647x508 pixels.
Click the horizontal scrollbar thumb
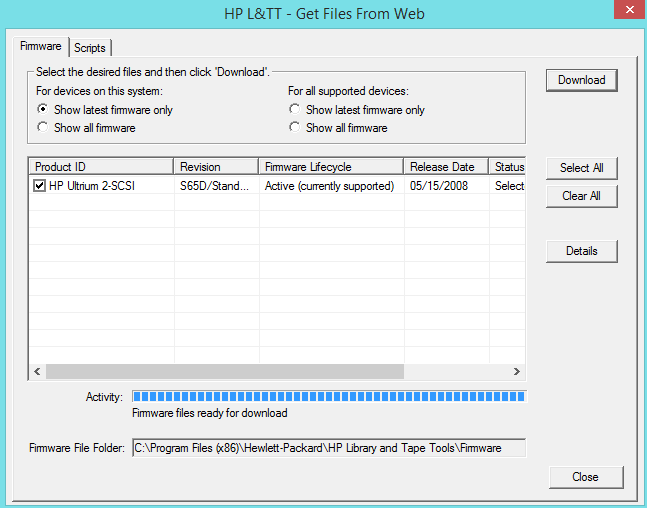(225, 371)
